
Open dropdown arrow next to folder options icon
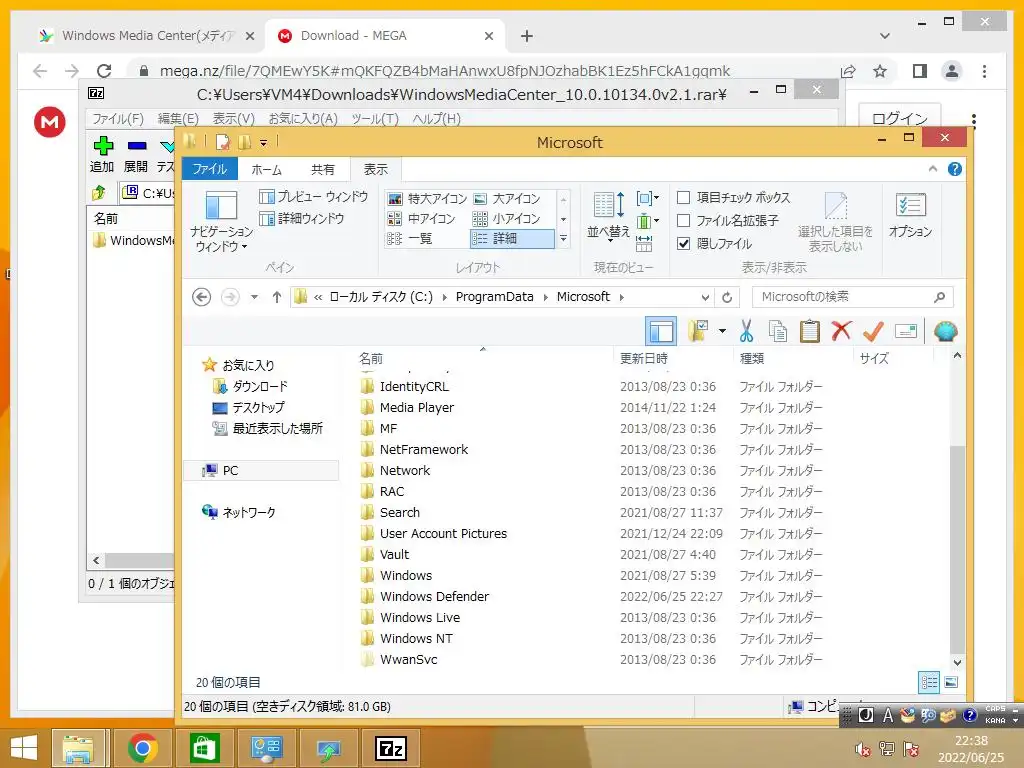coord(722,331)
